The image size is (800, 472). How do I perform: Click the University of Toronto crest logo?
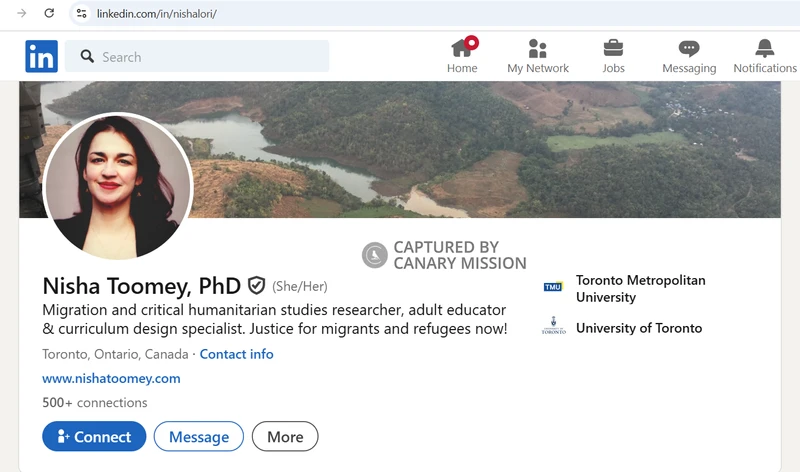pos(554,326)
